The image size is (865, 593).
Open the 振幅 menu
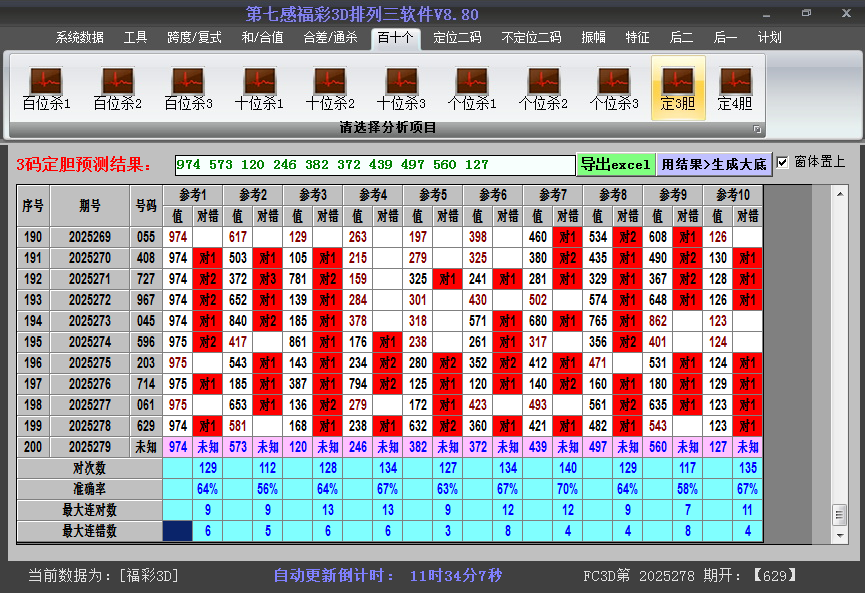pos(594,37)
